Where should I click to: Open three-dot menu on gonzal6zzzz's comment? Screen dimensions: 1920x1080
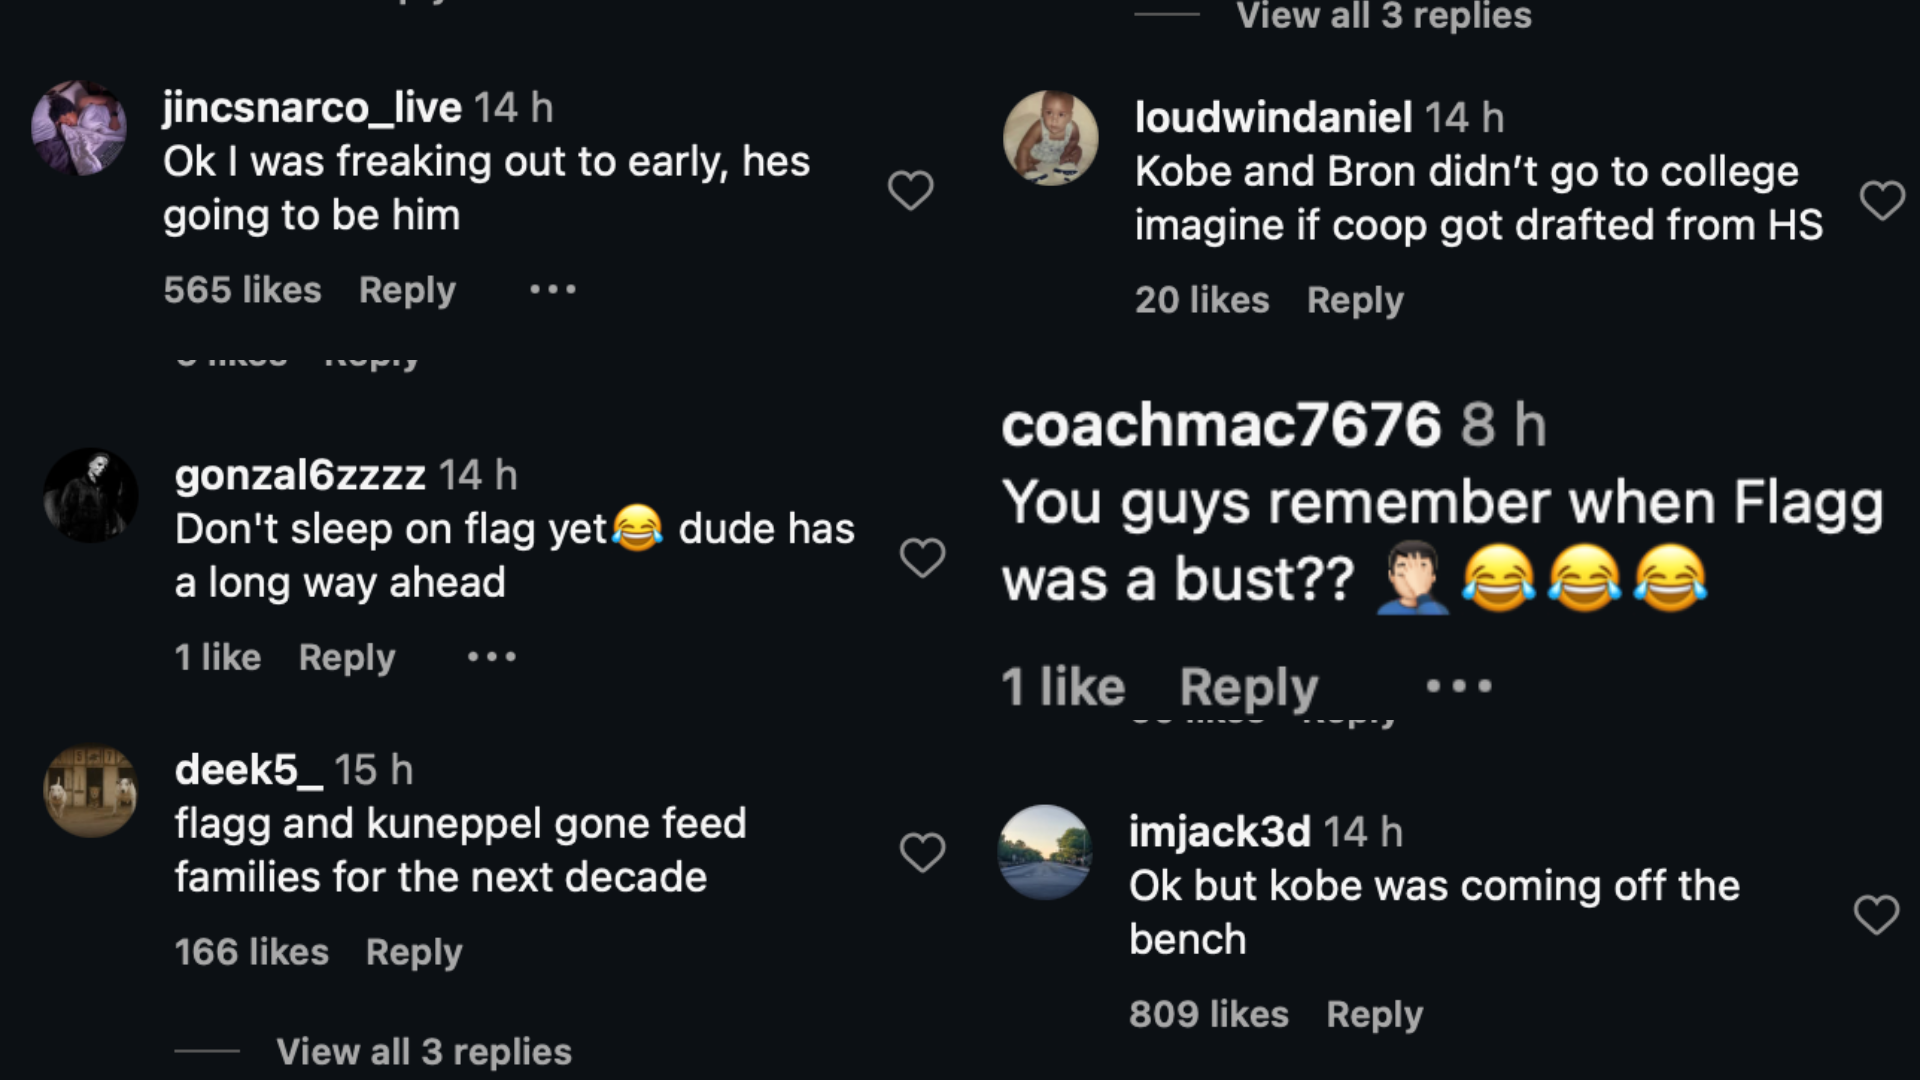coord(492,657)
